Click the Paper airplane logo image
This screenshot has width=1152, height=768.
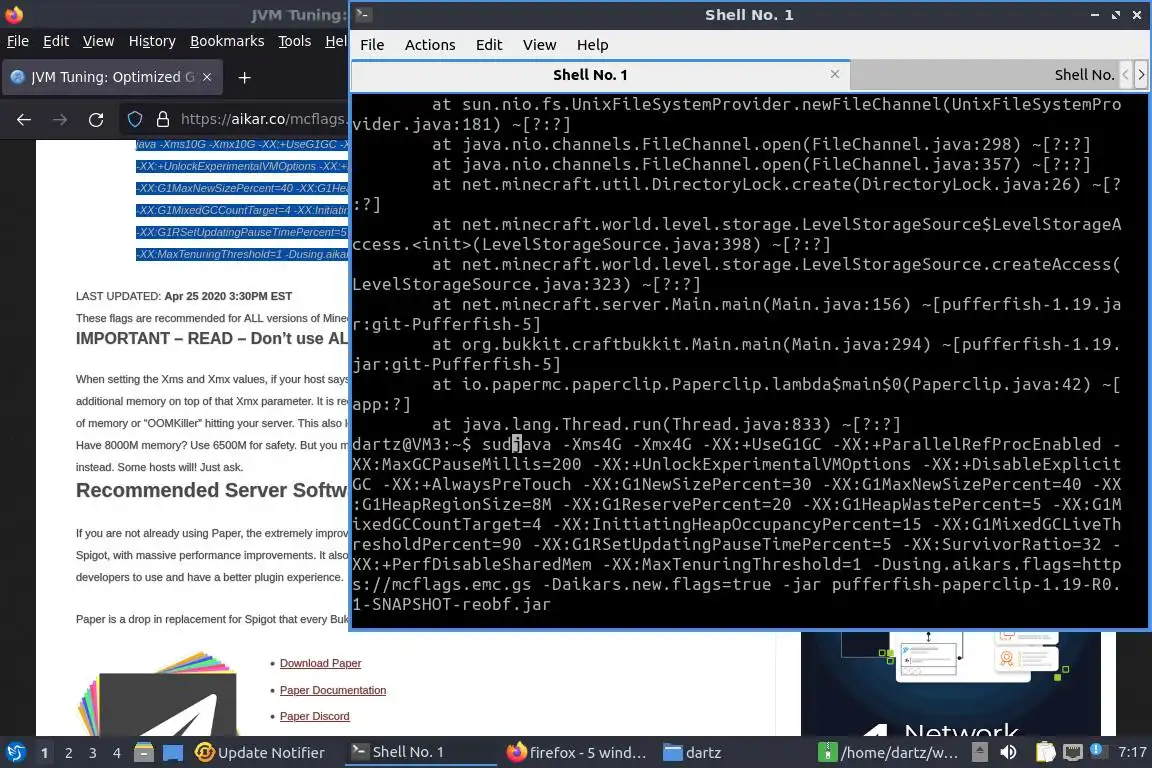pos(158,694)
